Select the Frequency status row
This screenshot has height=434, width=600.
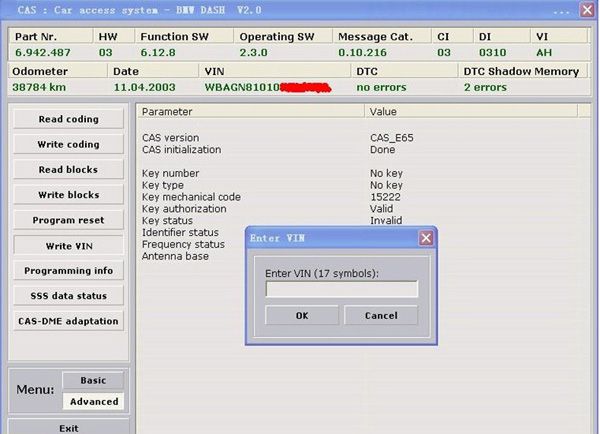pos(183,245)
